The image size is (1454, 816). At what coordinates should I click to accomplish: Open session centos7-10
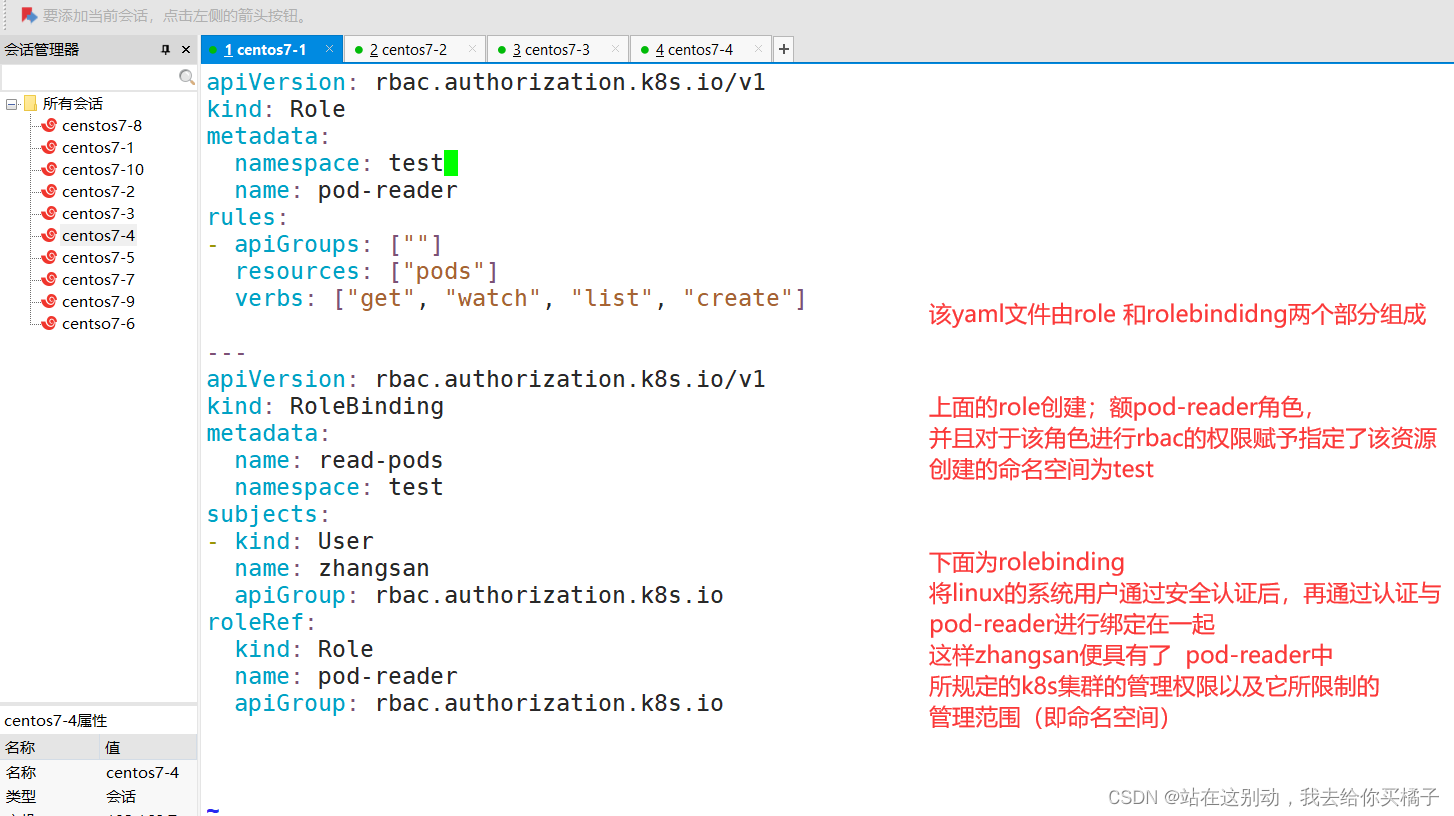tap(103, 170)
